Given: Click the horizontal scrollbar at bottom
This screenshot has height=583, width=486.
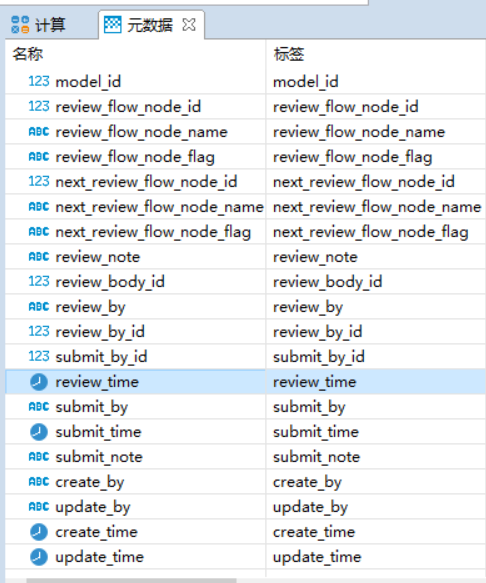Looking at the screenshot, I should 131,580.
